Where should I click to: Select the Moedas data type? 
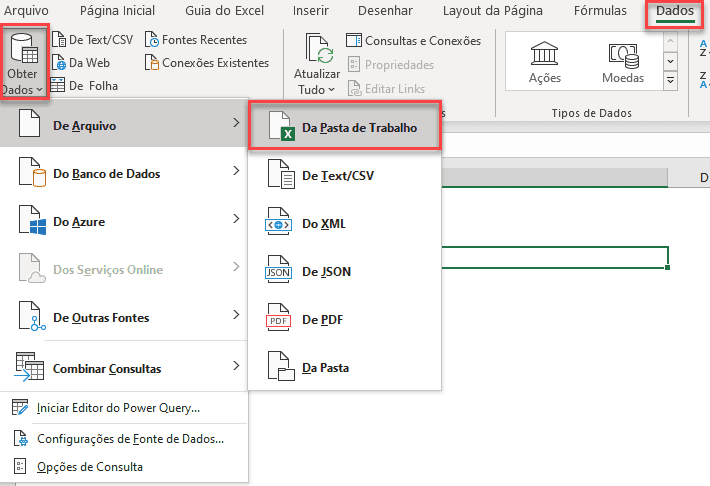click(623, 62)
